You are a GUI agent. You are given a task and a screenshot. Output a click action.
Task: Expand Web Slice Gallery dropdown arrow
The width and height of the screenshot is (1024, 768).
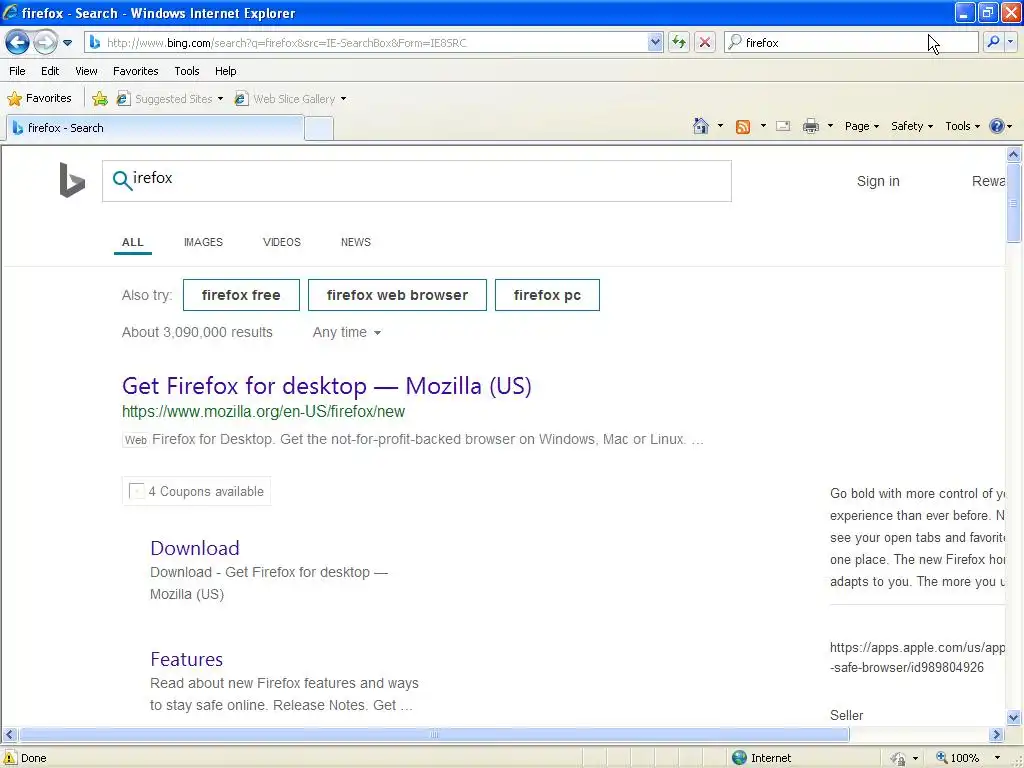point(344,99)
